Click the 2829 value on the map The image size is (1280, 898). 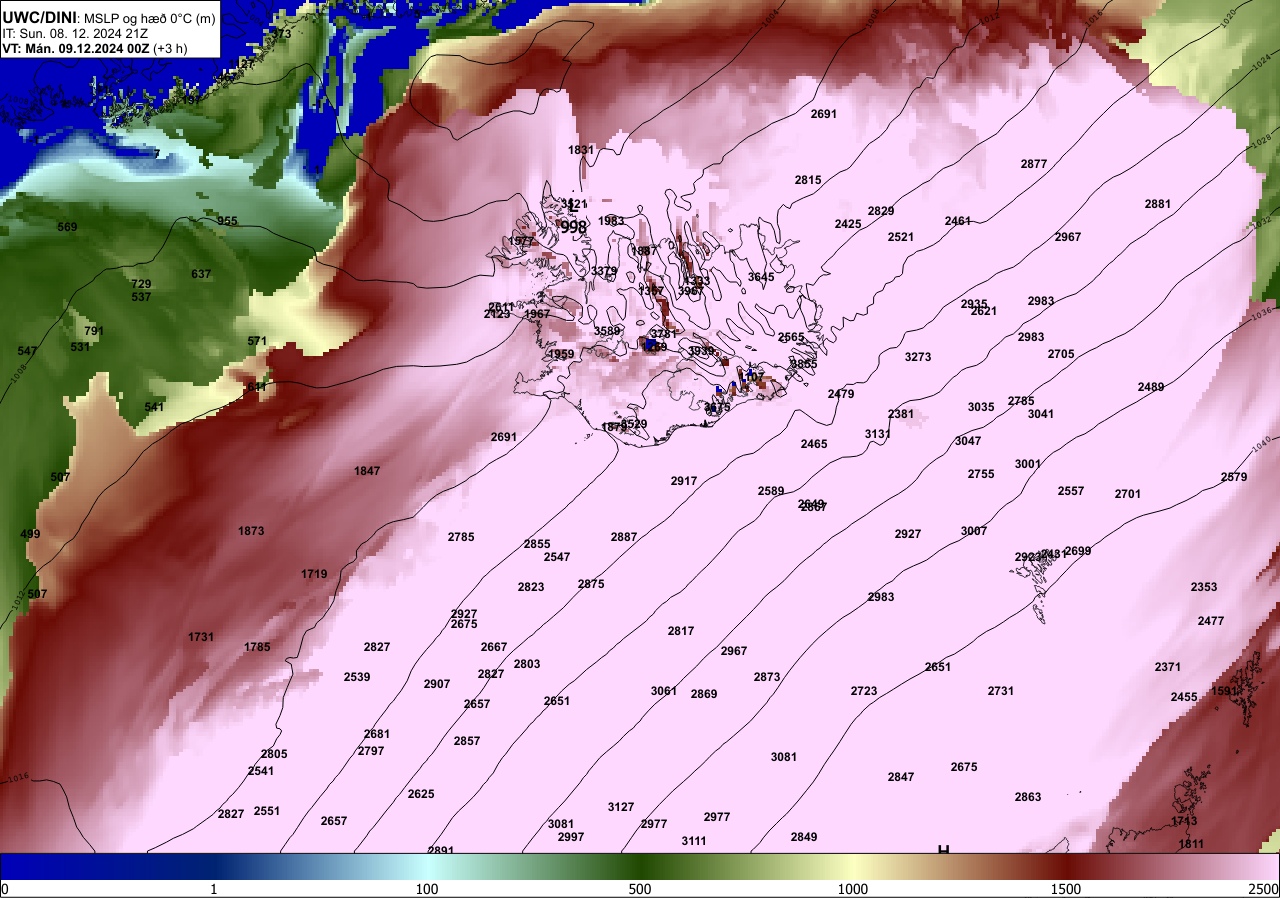tap(881, 211)
